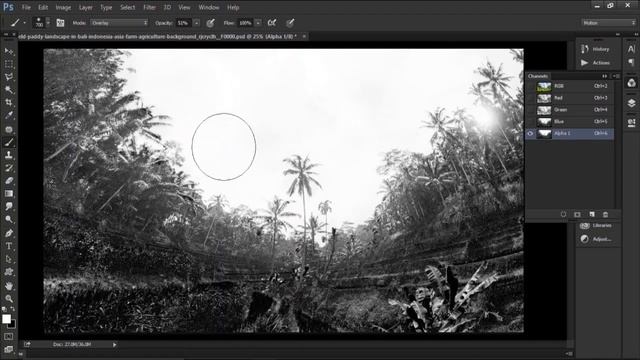Open the Filter menu
640x360 pixels.
point(149,7)
